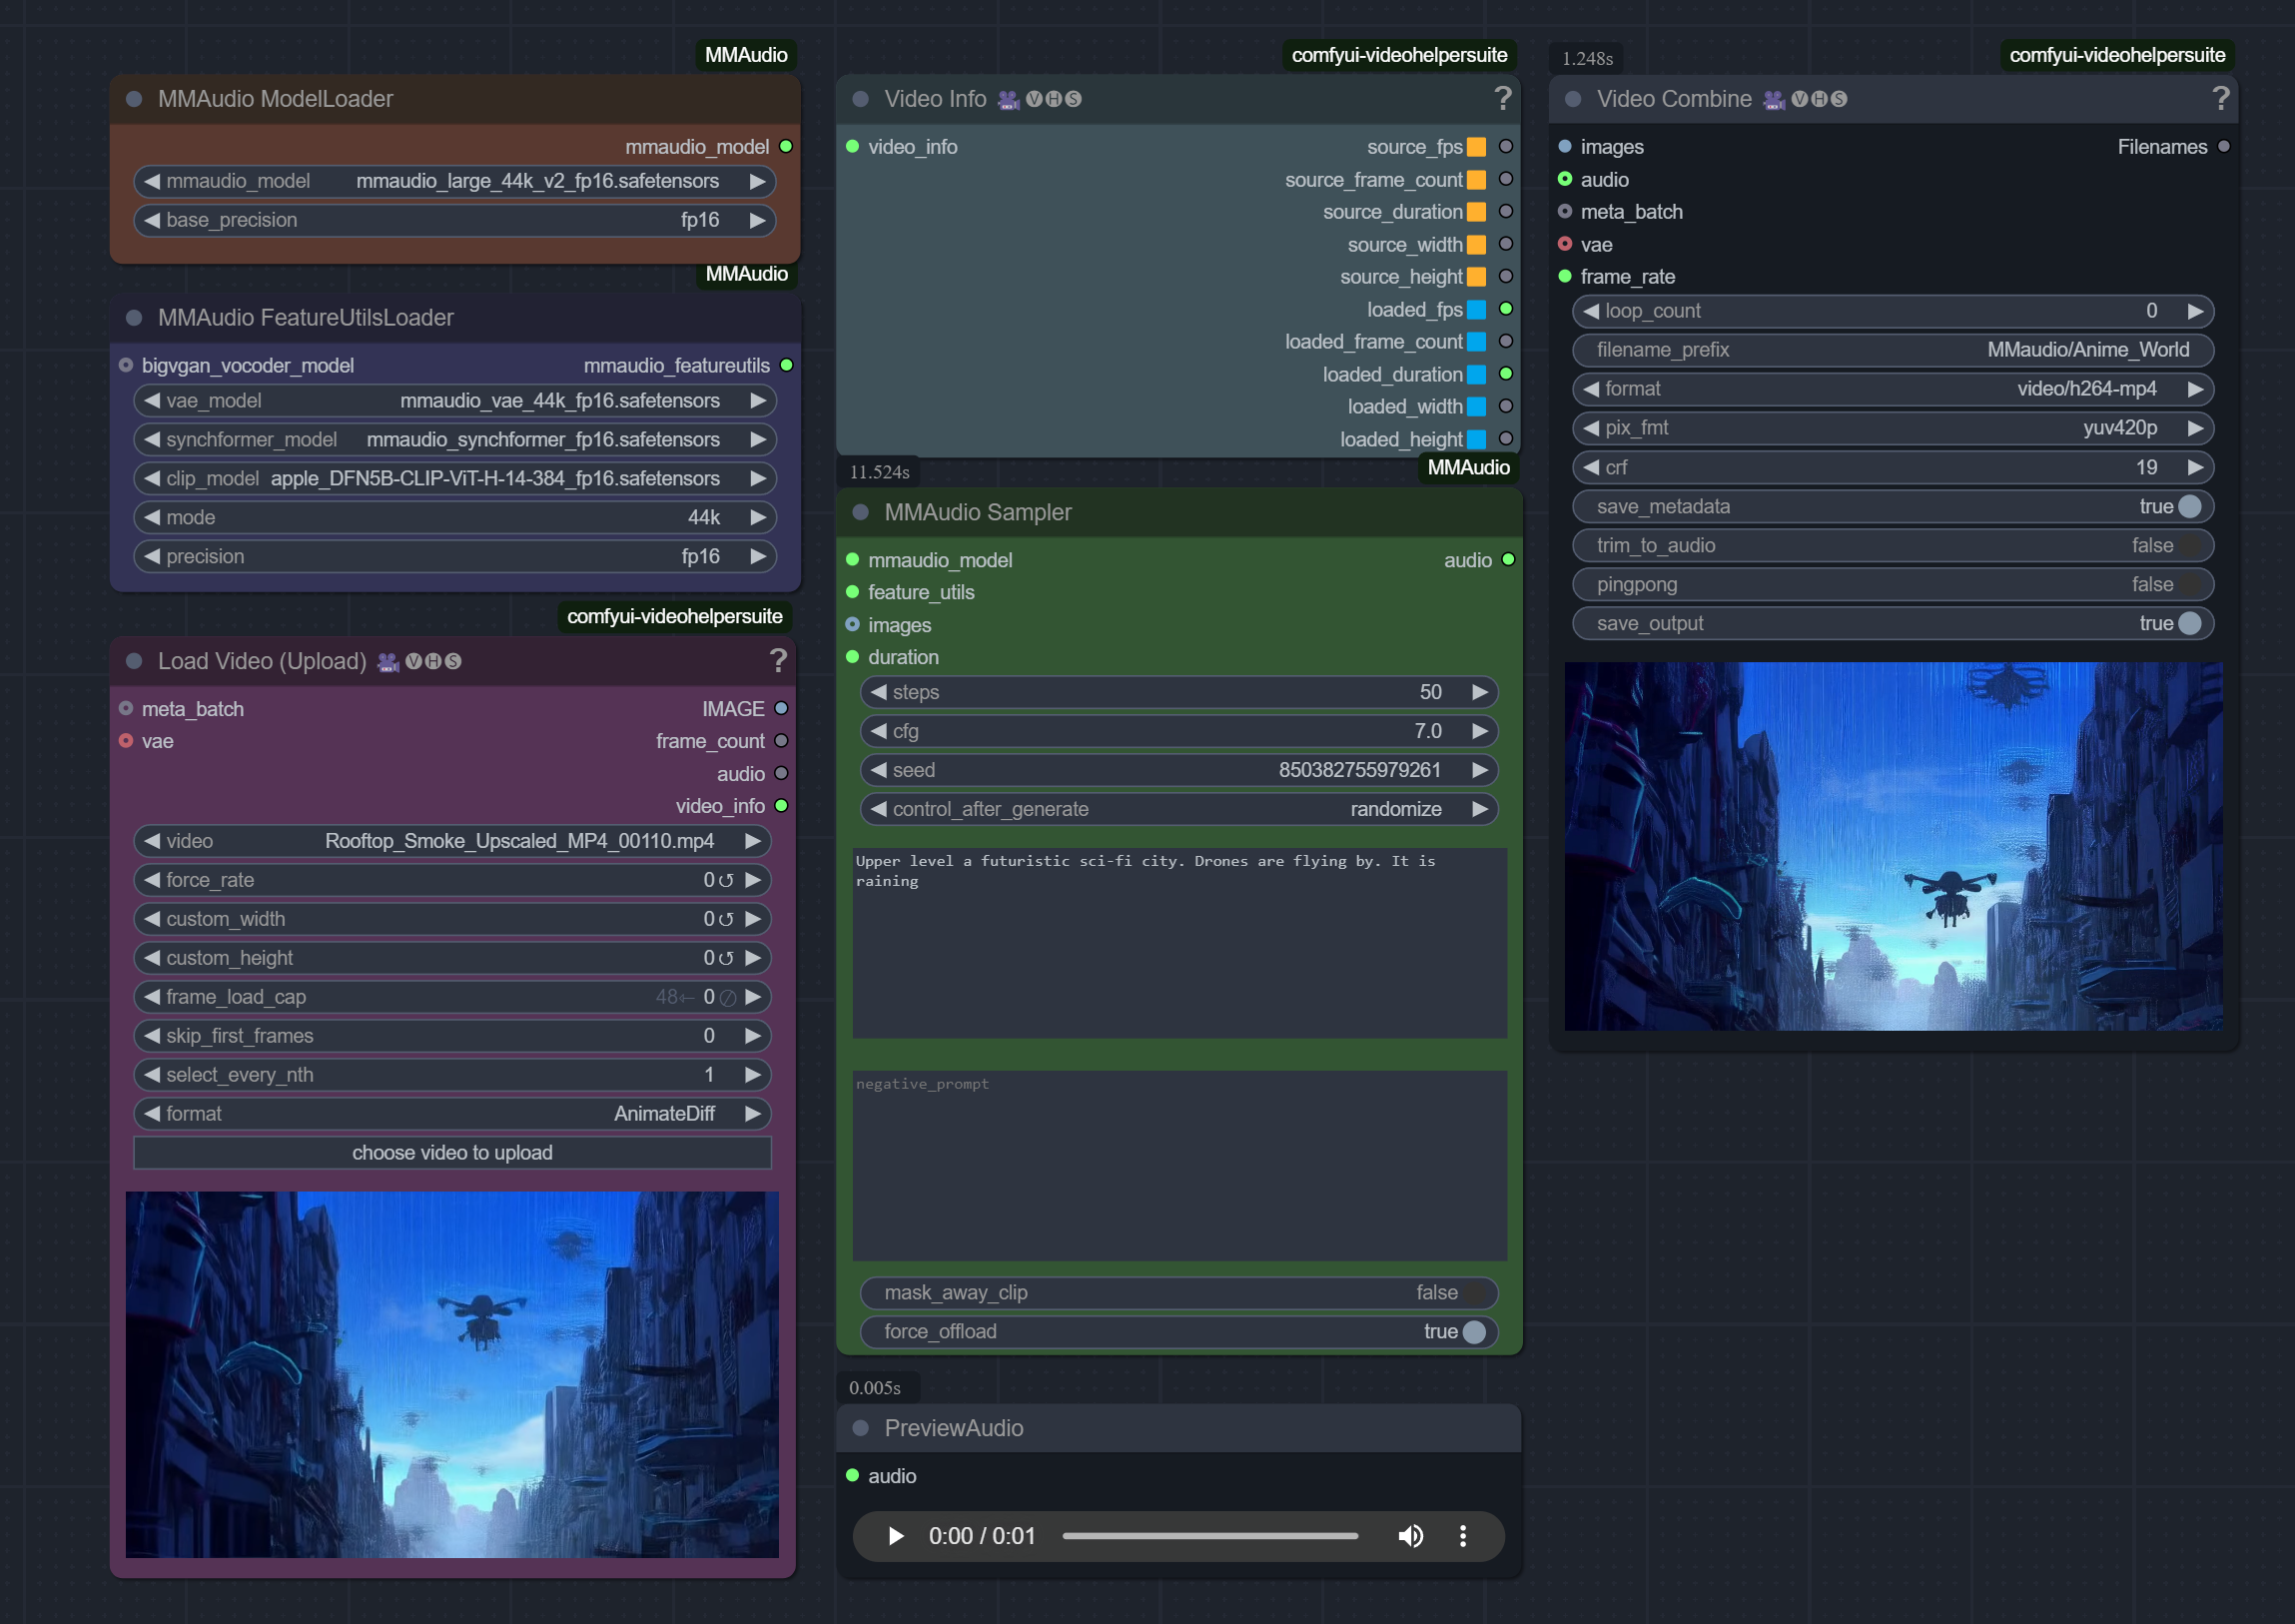This screenshot has height=1624, width=2295.
Task: Enable trim_to_audio option
Action: tap(2188, 546)
